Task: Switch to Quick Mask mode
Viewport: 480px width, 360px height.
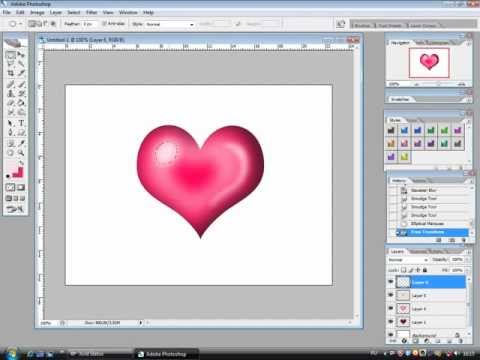Action: (x=21, y=187)
